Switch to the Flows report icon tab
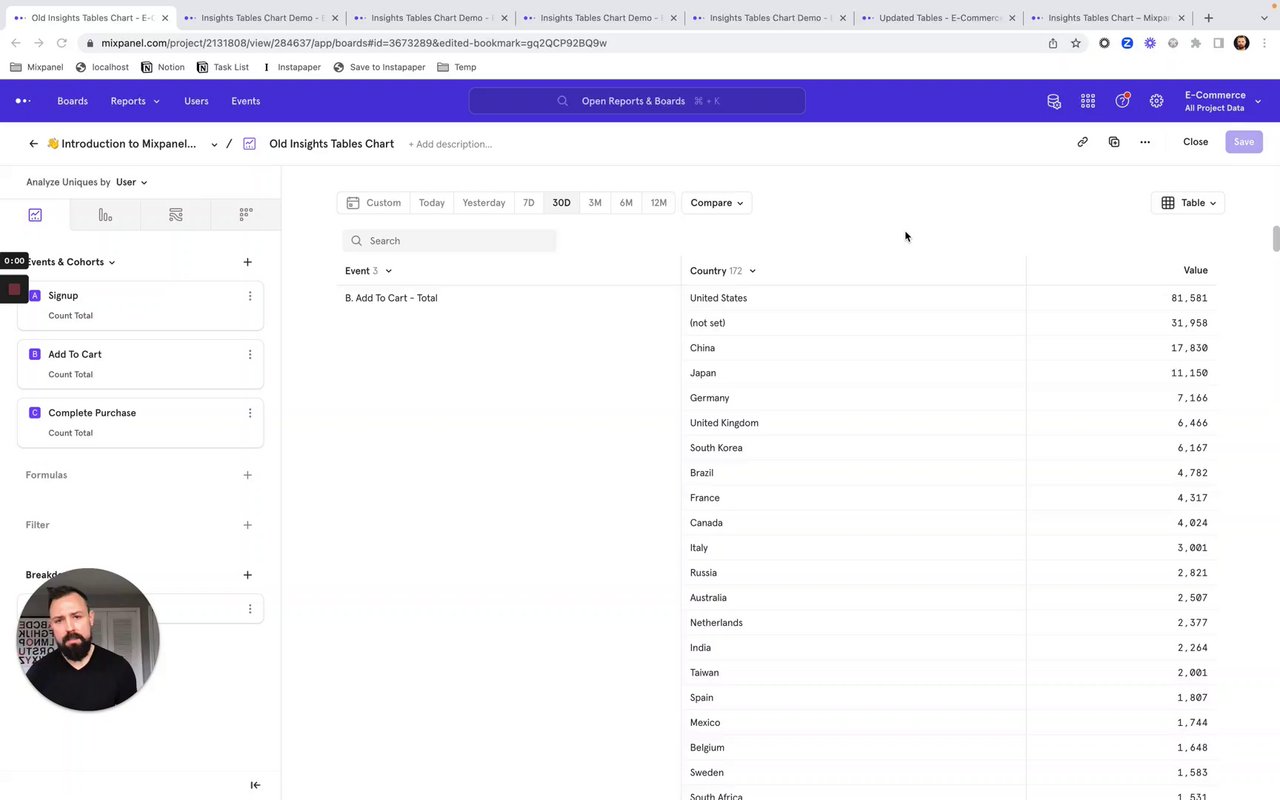This screenshot has height=800, width=1280. coord(176,215)
